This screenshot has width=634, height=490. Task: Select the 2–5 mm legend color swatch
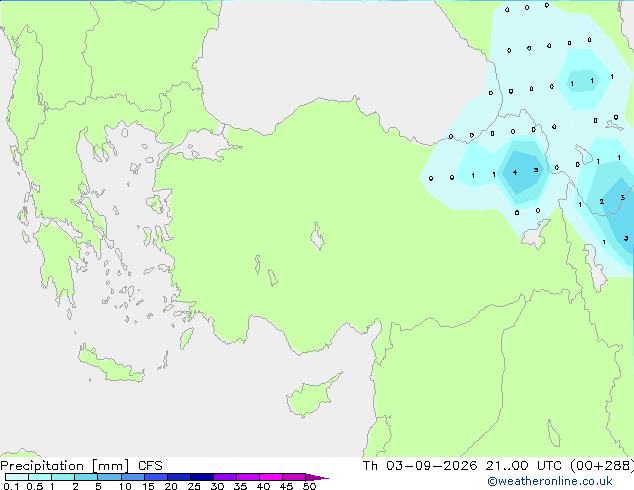point(86,477)
